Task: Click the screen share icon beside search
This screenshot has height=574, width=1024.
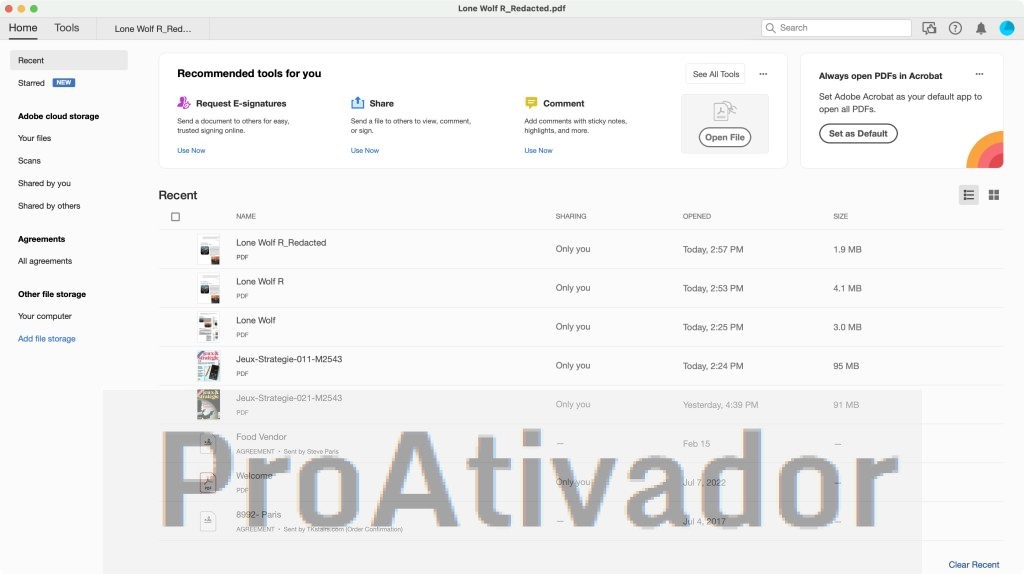Action: pyautogui.click(x=929, y=28)
